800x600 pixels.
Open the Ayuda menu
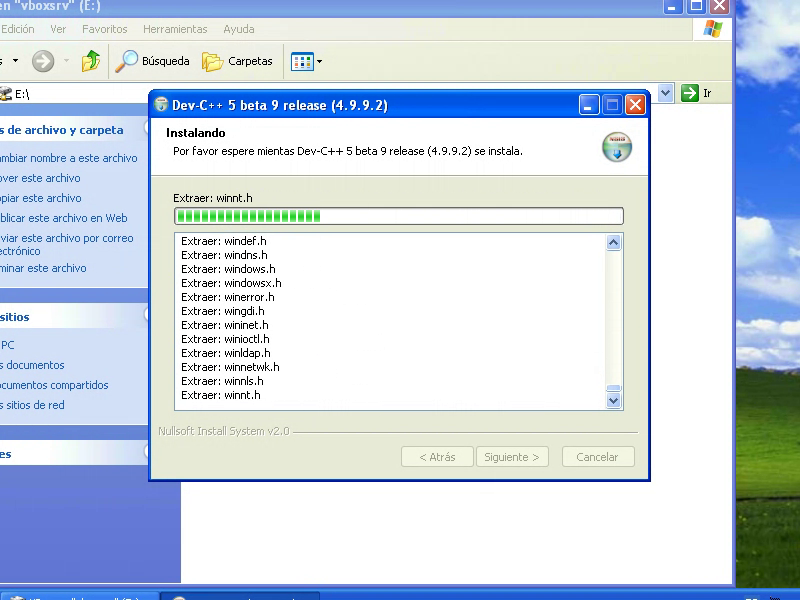click(239, 29)
